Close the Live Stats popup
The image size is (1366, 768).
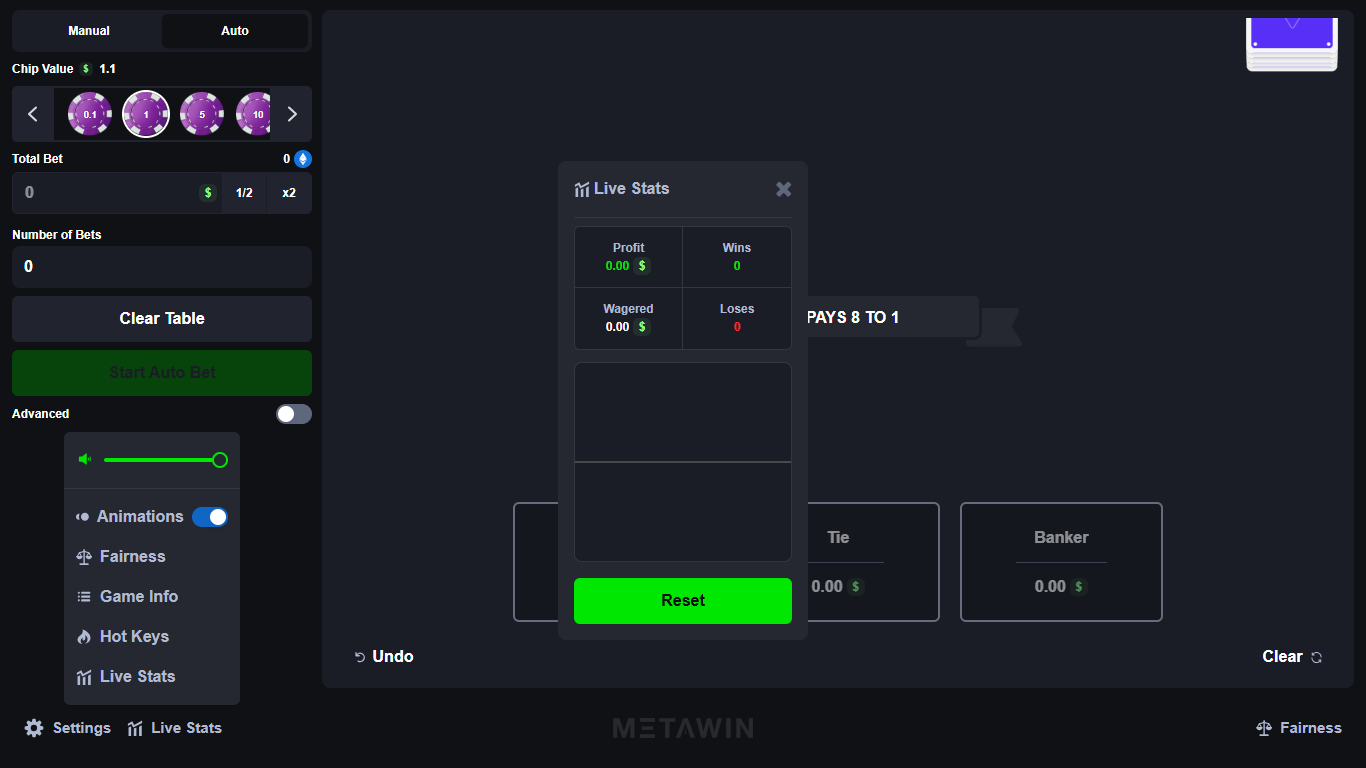pyautogui.click(x=784, y=189)
